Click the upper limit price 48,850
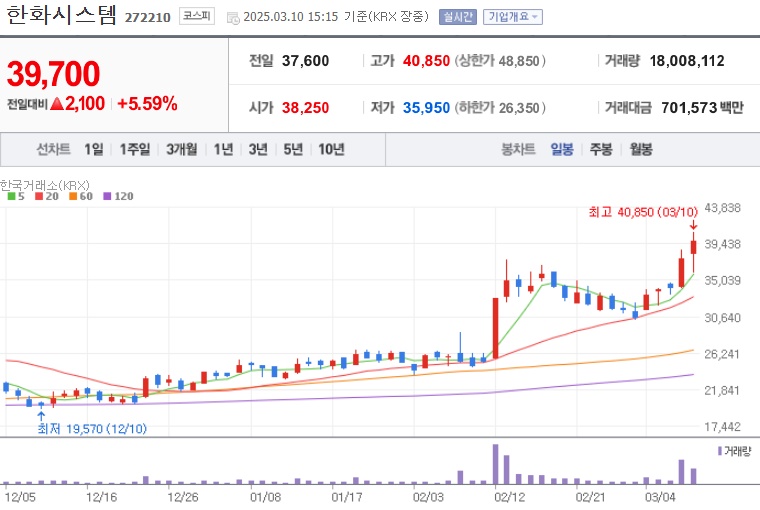Viewport: 760px width, 510px height. click(519, 61)
